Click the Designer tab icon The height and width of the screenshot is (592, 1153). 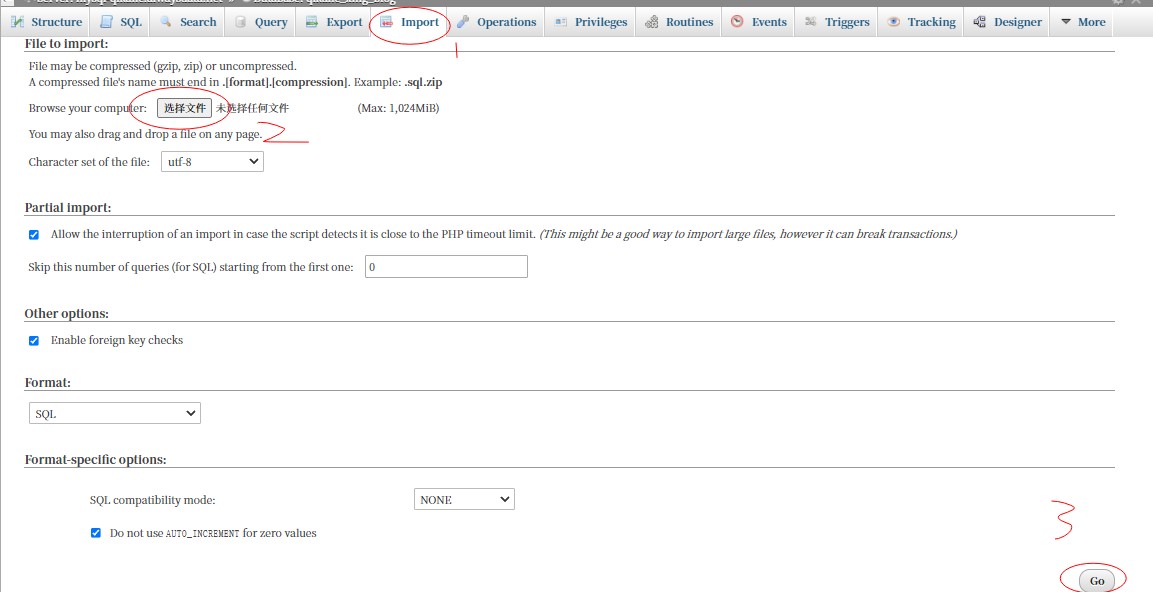pos(980,22)
